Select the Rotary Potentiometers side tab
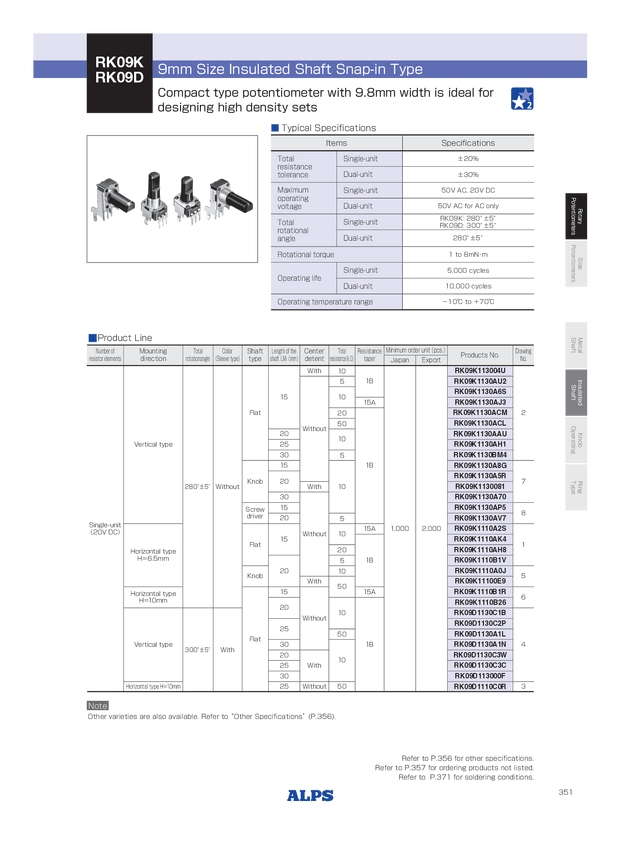This screenshot has height=850, width=621. pos(576,216)
